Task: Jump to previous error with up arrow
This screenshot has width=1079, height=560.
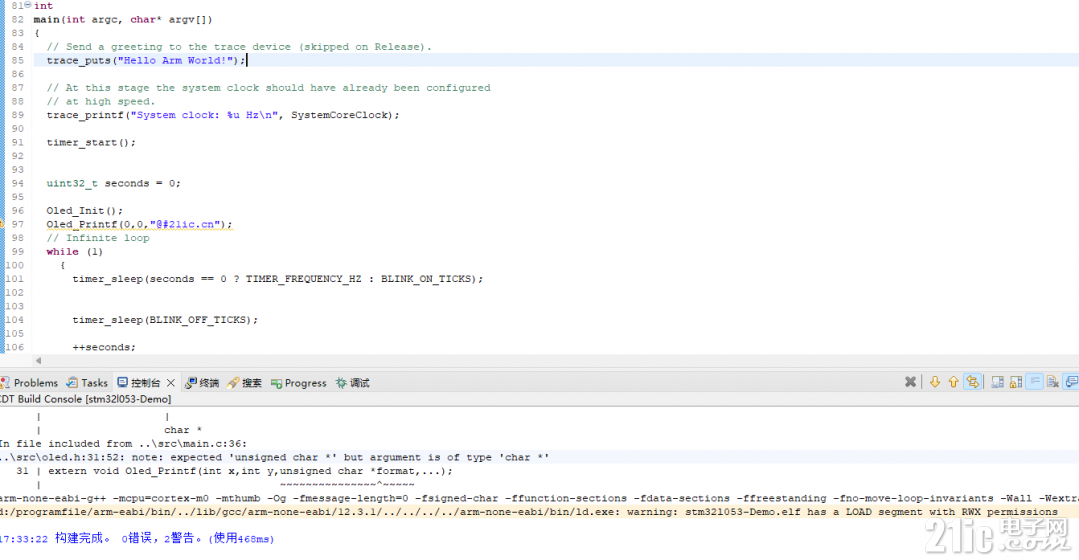Action: click(x=953, y=382)
